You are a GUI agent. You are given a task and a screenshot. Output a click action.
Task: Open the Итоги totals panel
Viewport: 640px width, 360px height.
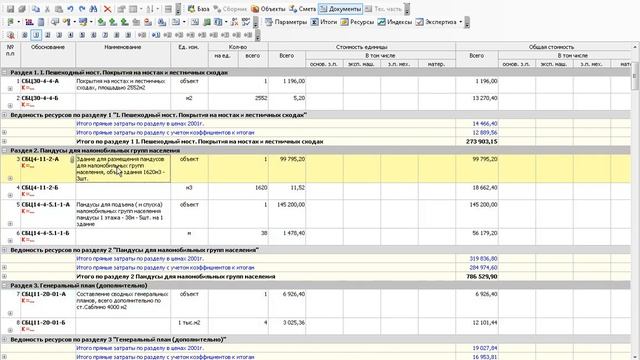pyautogui.click(x=324, y=22)
